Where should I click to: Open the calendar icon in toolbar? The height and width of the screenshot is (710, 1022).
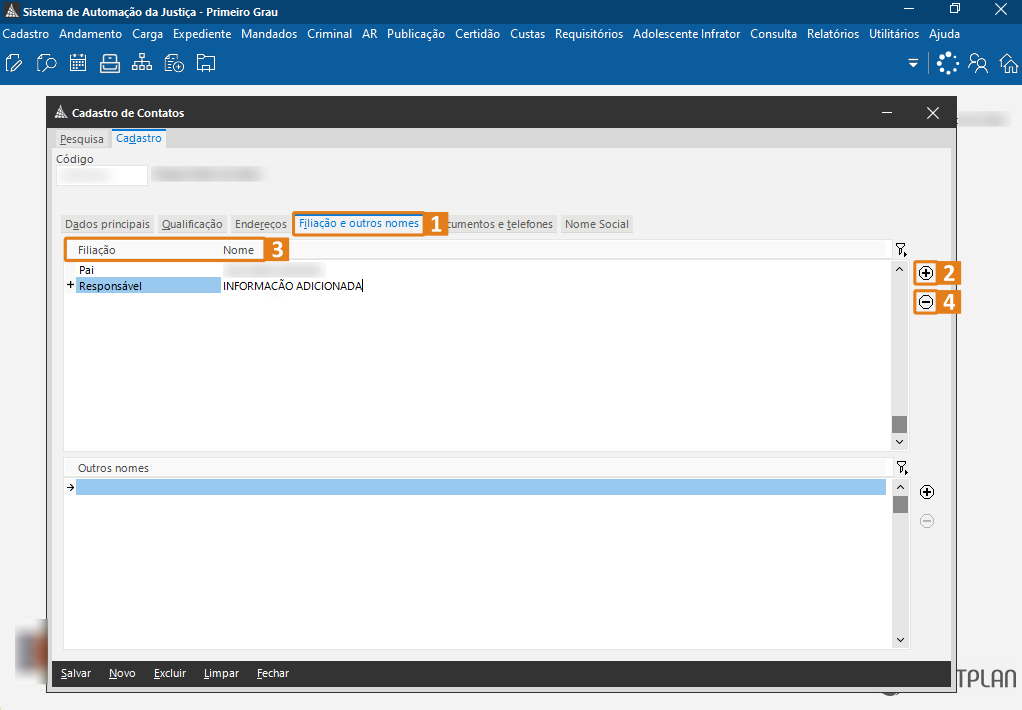coord(78,64)
